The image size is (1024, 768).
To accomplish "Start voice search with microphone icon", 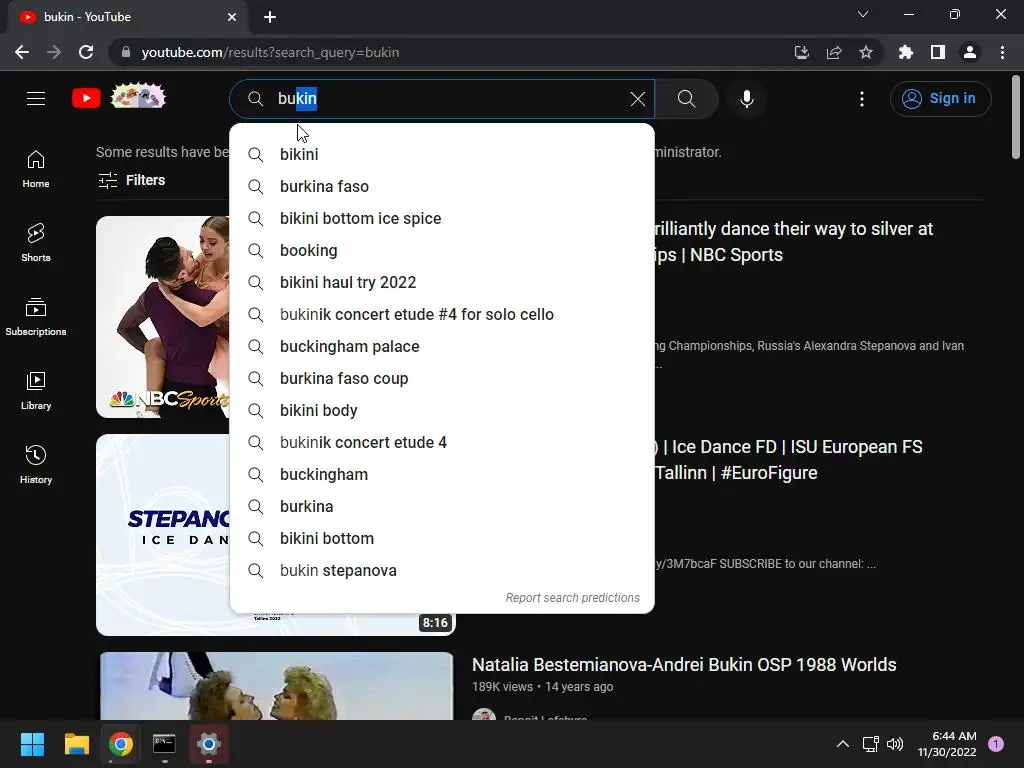I will pos(746,99).
